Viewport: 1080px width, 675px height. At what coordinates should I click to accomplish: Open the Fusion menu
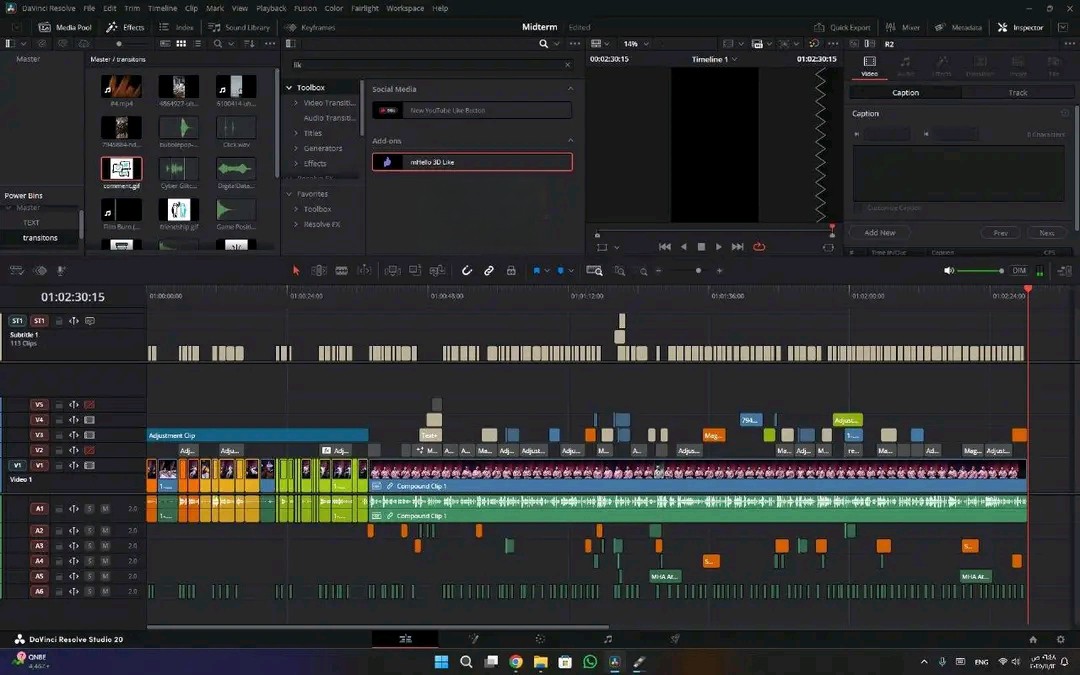tap(305, 8)
